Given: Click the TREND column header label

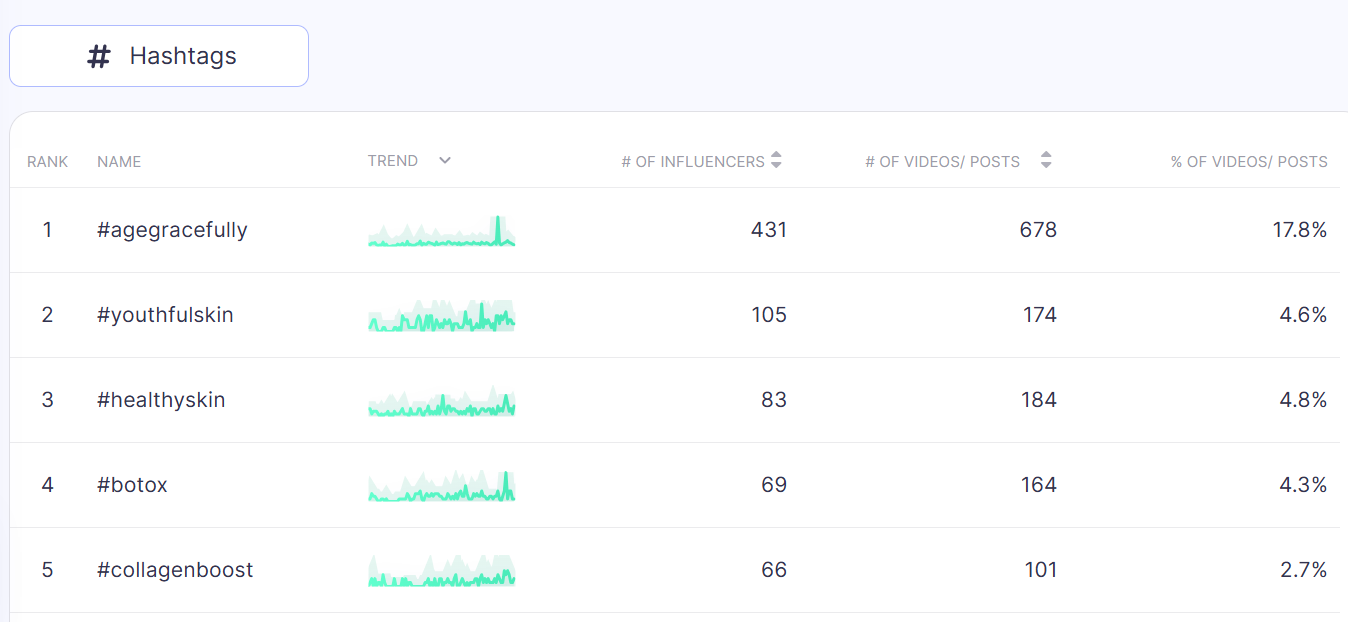Looking at the screenshot, I should click(x=393, y=160).
